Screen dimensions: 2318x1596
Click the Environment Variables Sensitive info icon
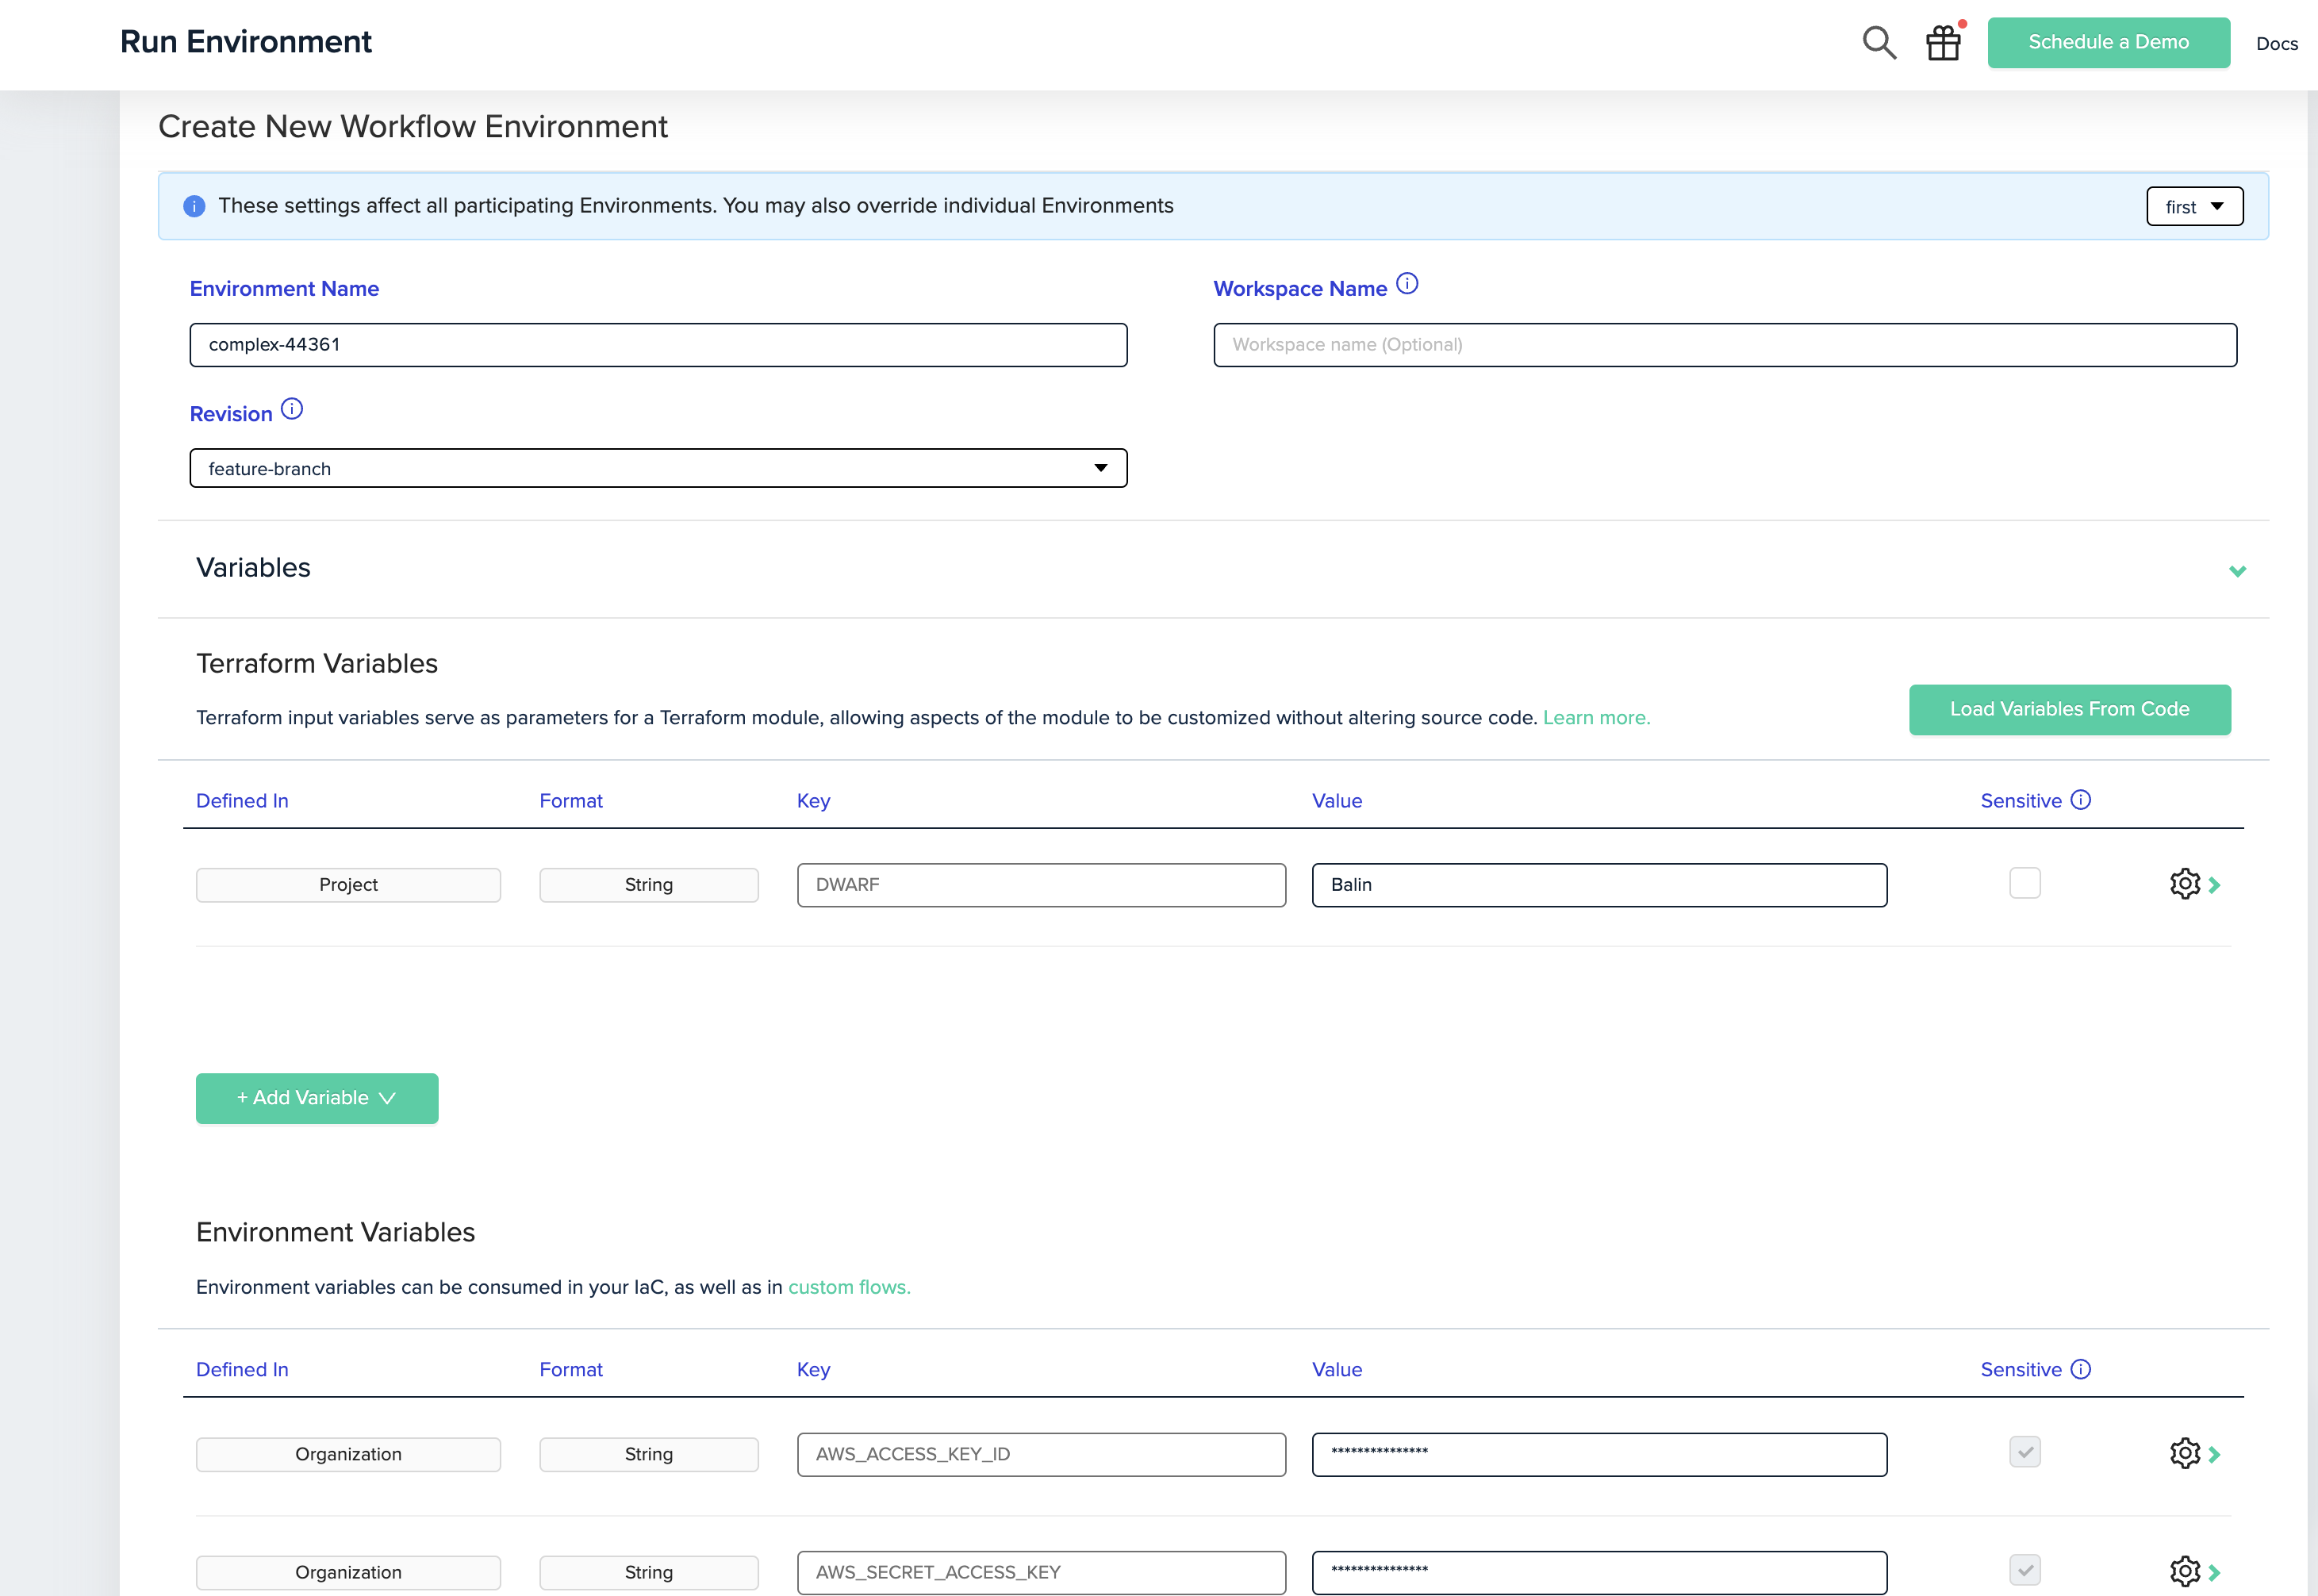point(2081,1369)
